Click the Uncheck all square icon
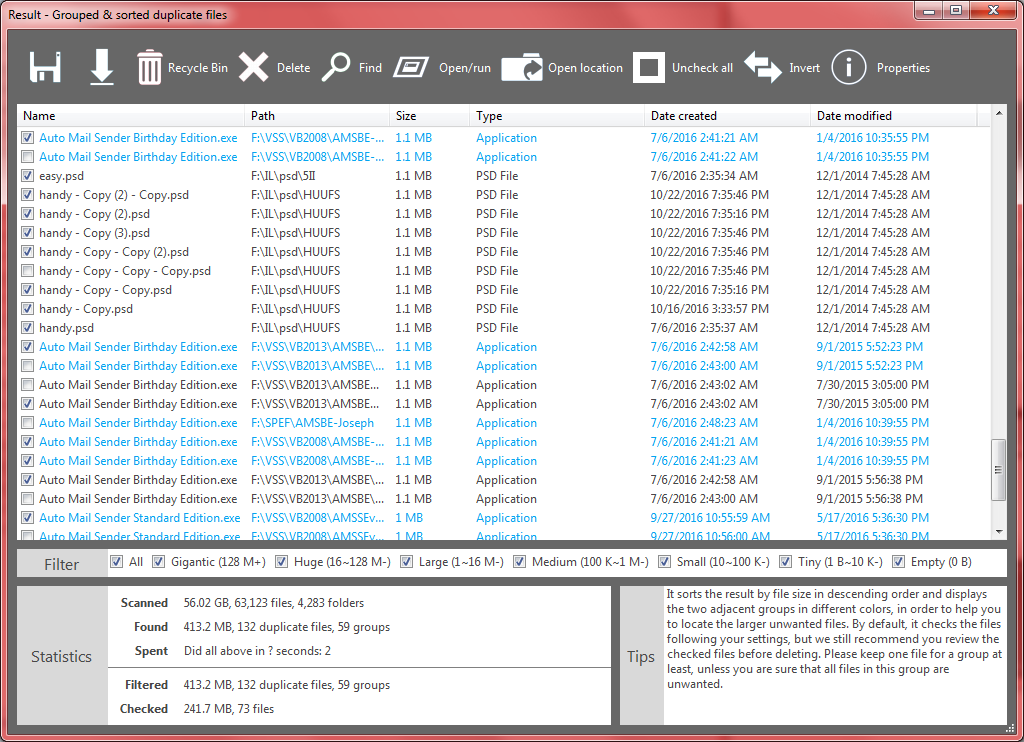 pyautogui.click(x=648, y=67)
